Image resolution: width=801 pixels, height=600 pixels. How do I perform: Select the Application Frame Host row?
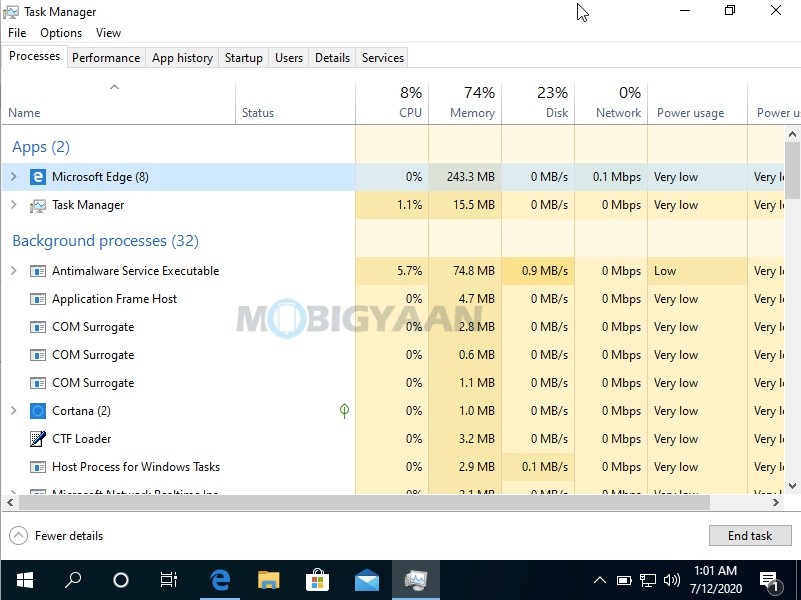[x=392, y=299]
